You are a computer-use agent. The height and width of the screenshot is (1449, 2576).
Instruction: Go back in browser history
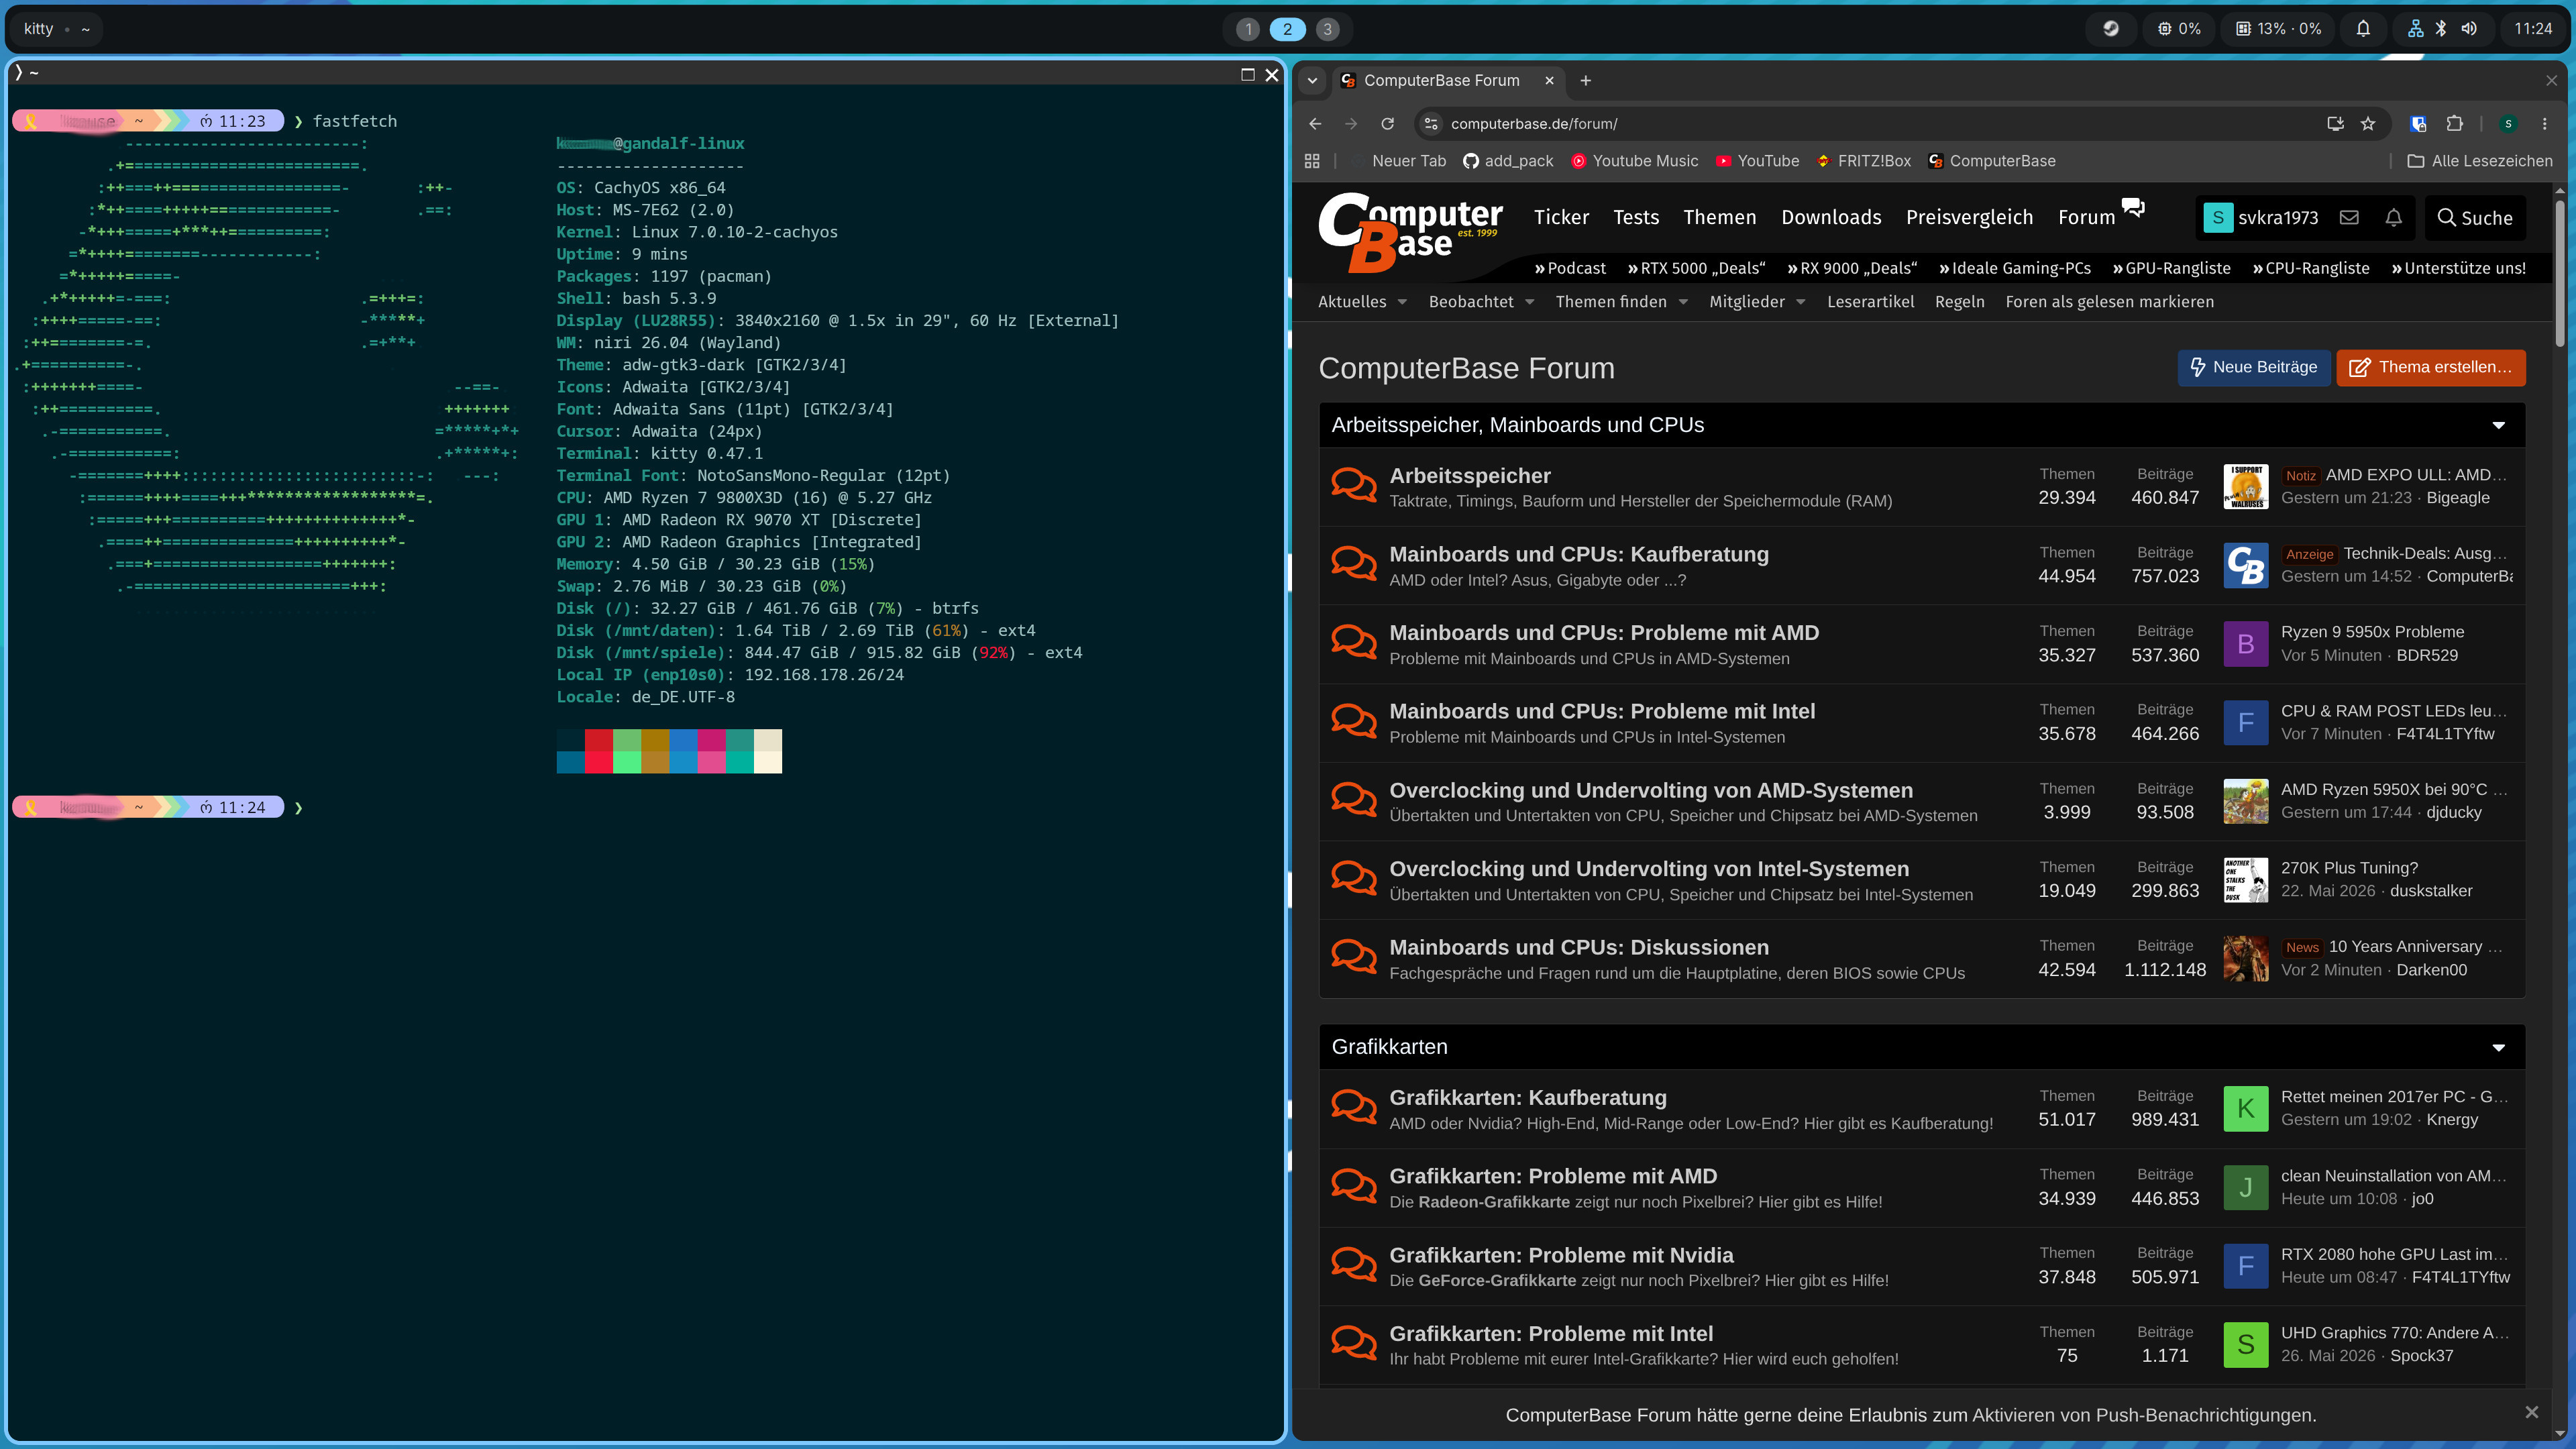[x=1315, y=124]
